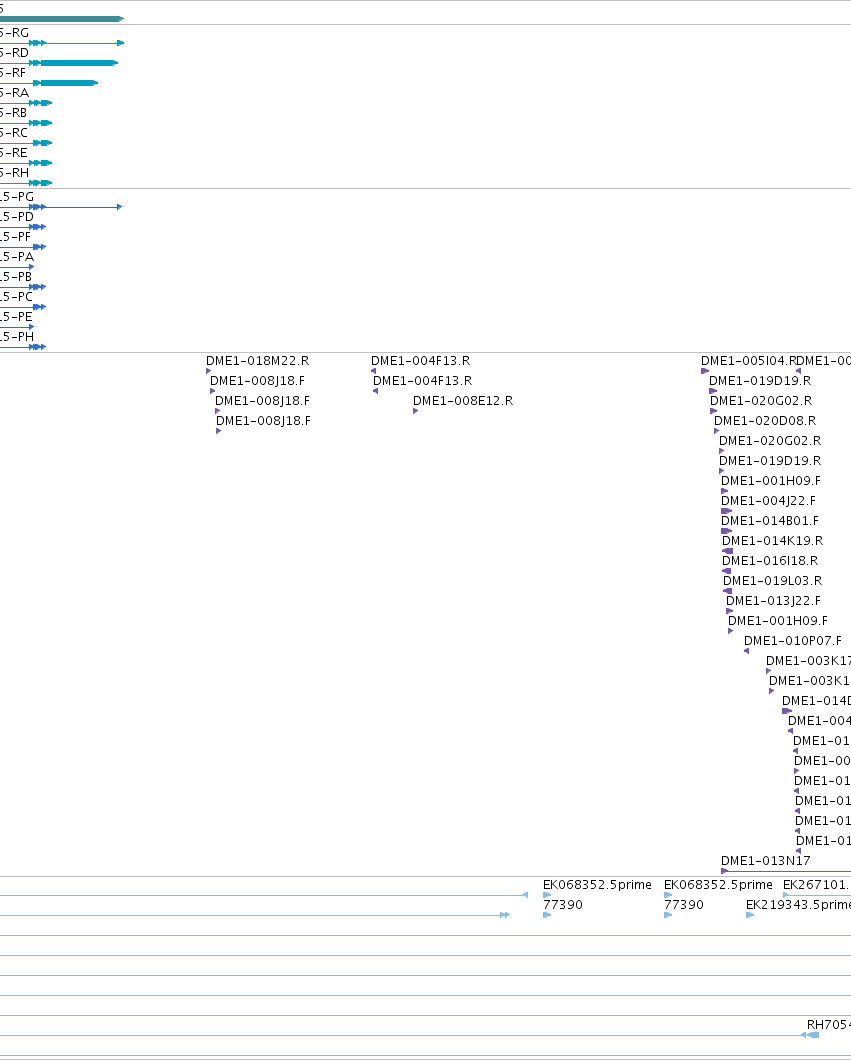Open the -PA protein label
This screenshot has width=851, height=1060.
click(17, 256)
